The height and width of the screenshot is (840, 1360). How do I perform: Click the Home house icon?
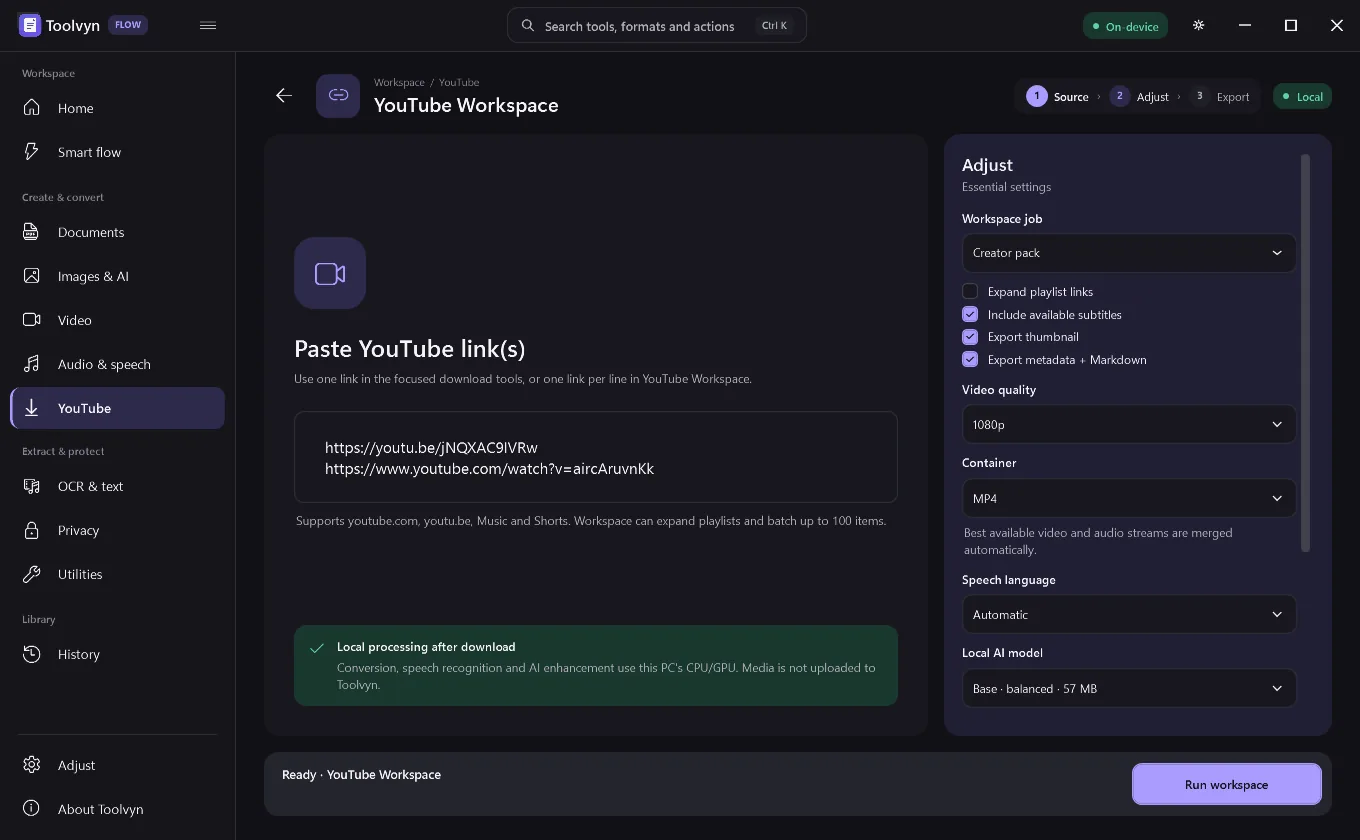coord(32,108)
